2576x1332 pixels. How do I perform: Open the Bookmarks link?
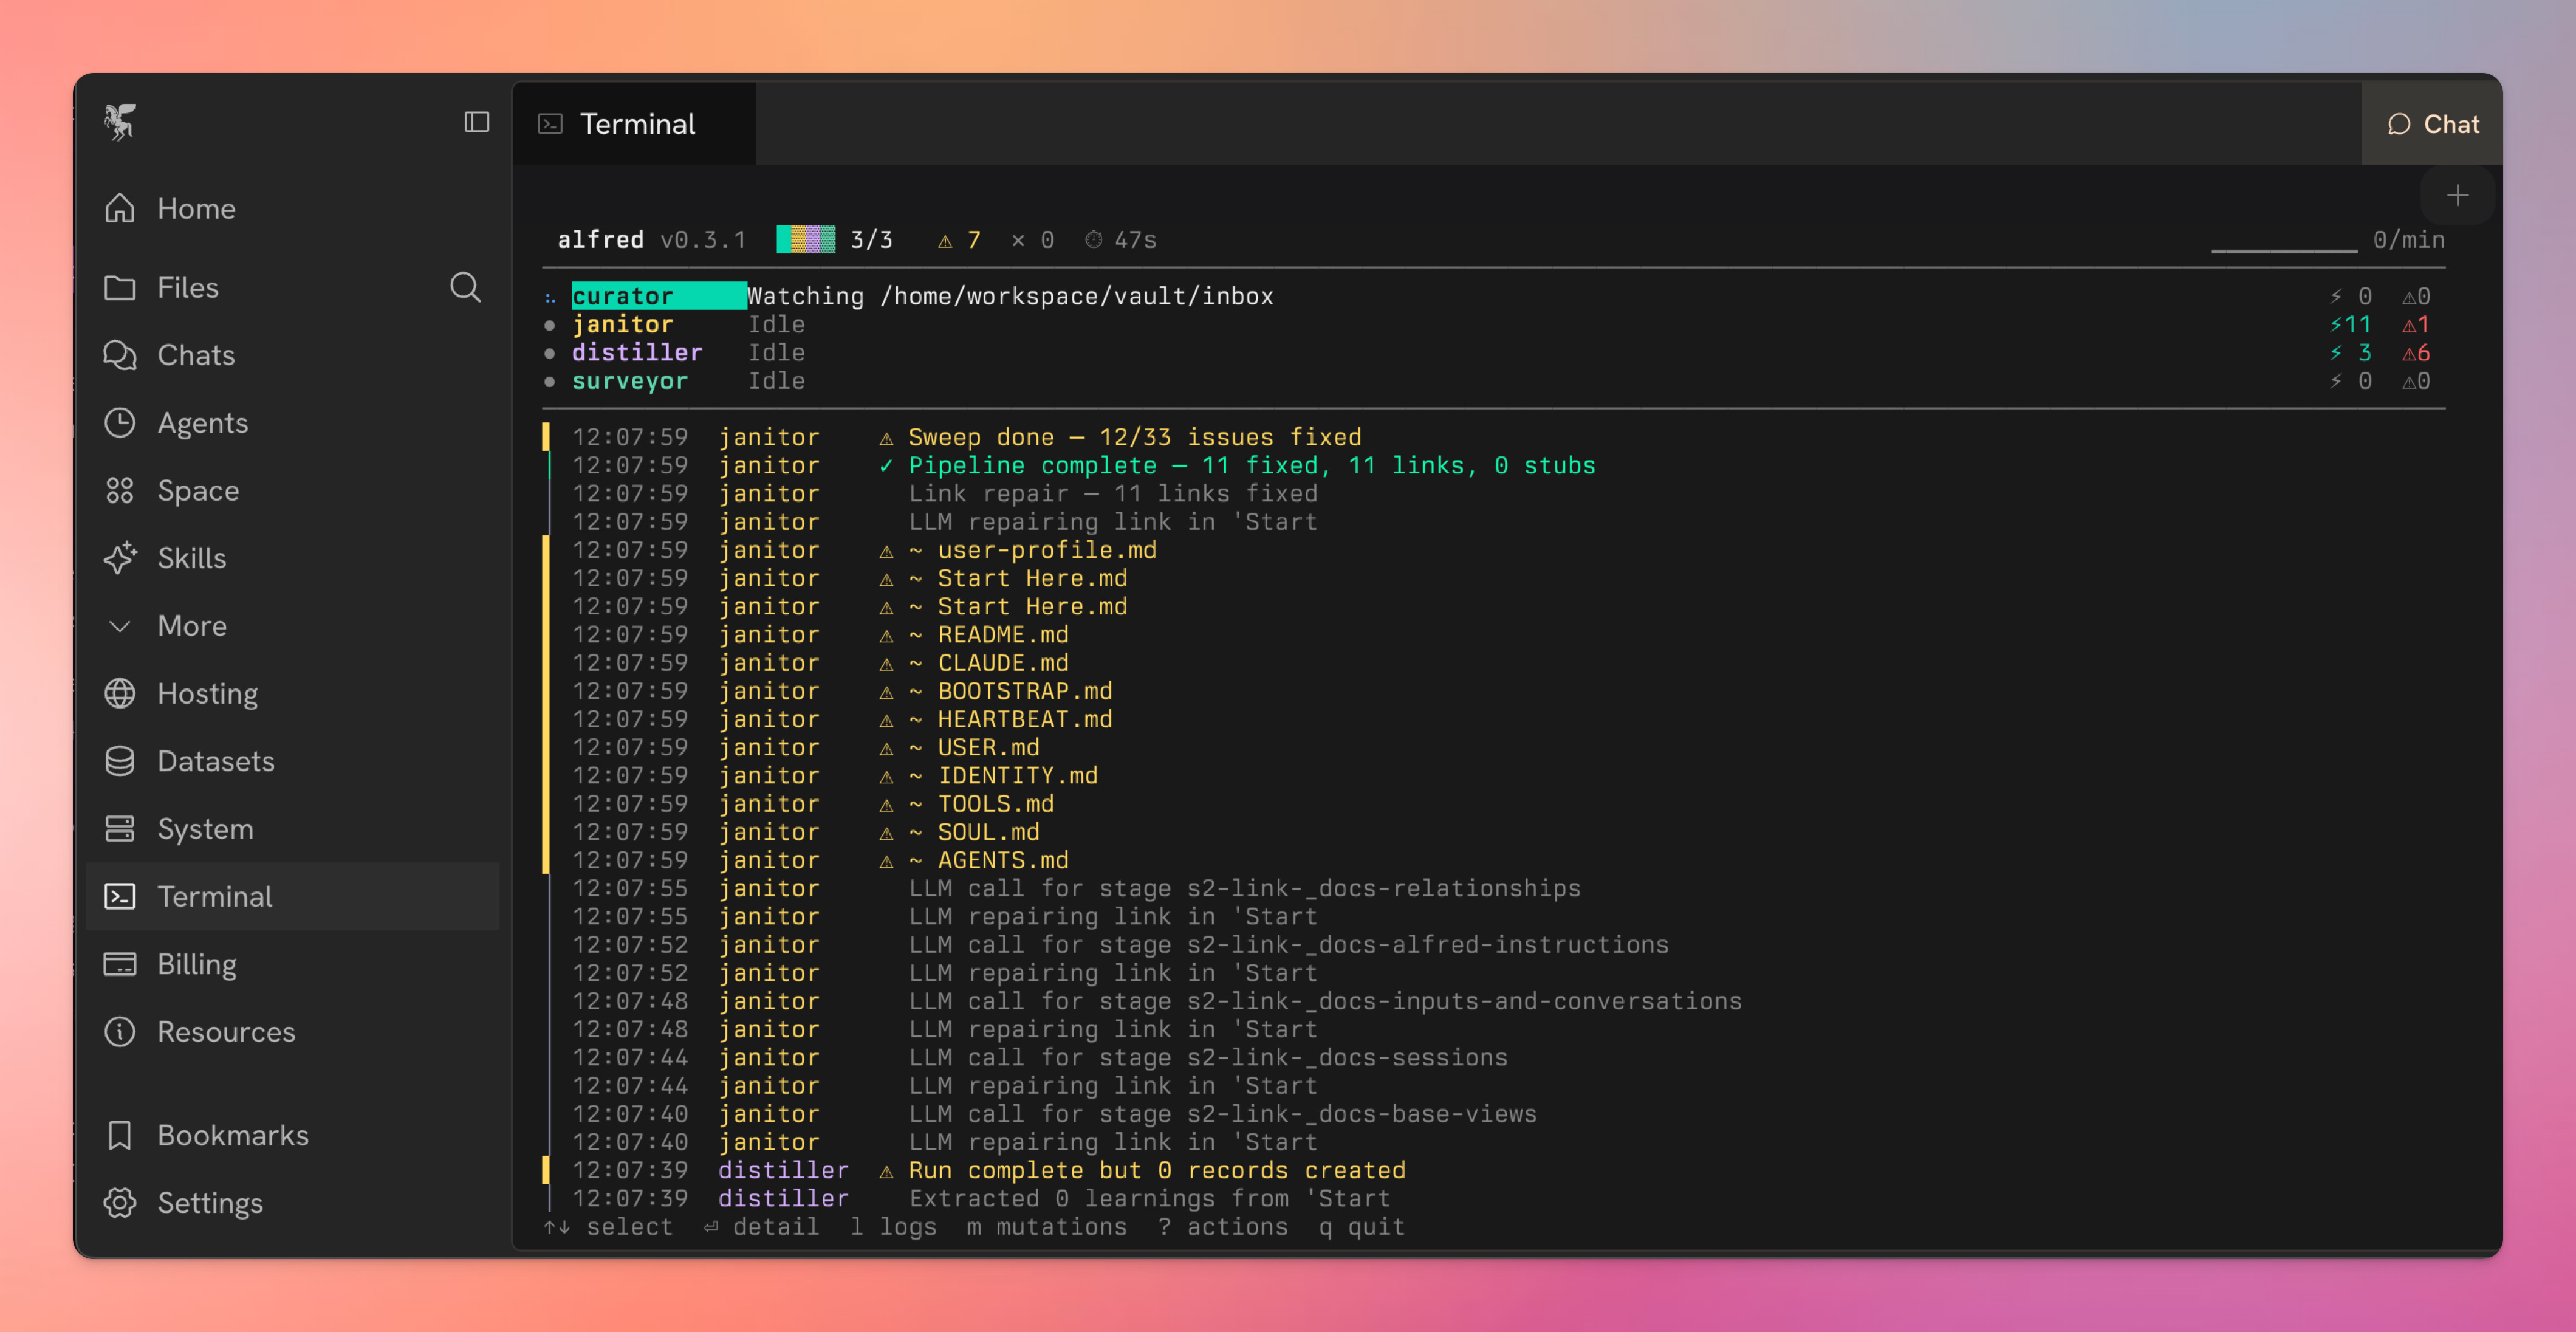pyautogui.click(x=232, y=1135)
